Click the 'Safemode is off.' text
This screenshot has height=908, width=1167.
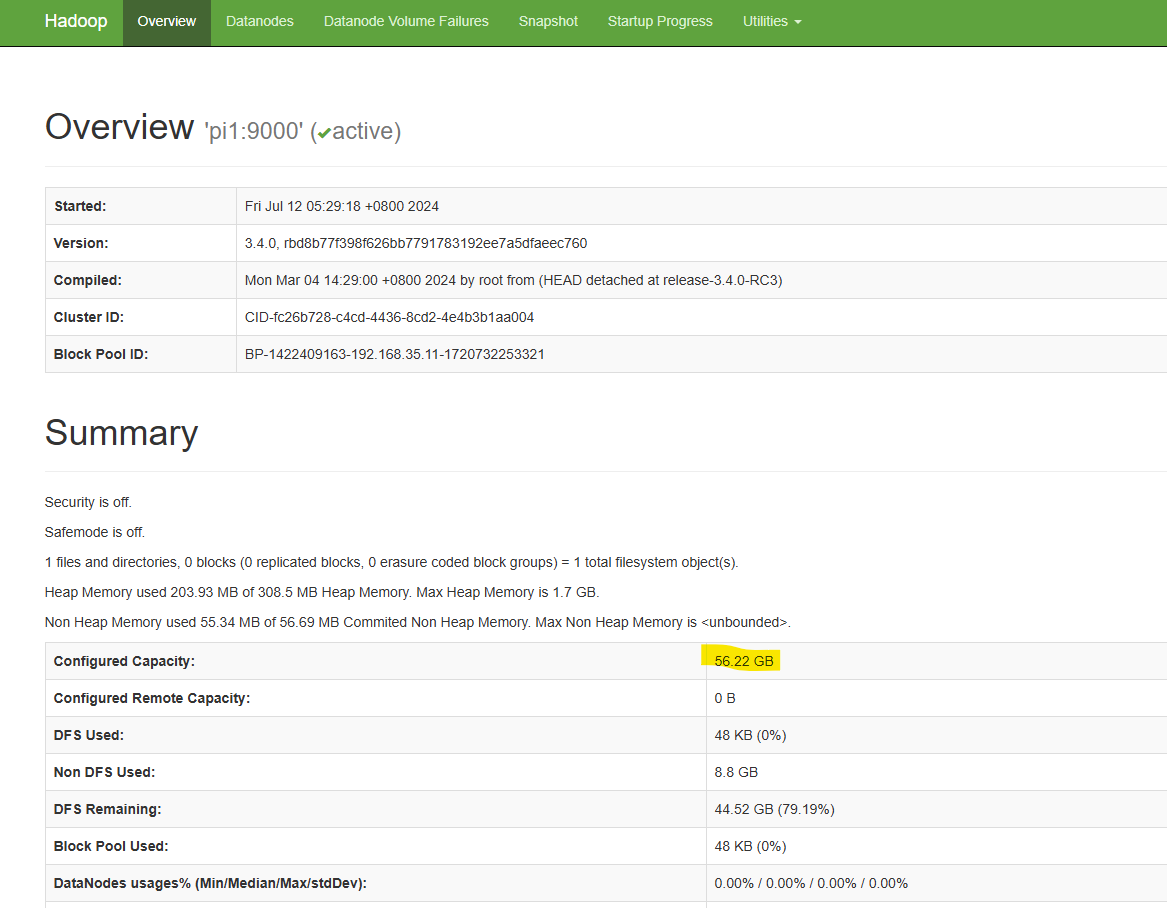pyautogui.click(x=95, y=532)
